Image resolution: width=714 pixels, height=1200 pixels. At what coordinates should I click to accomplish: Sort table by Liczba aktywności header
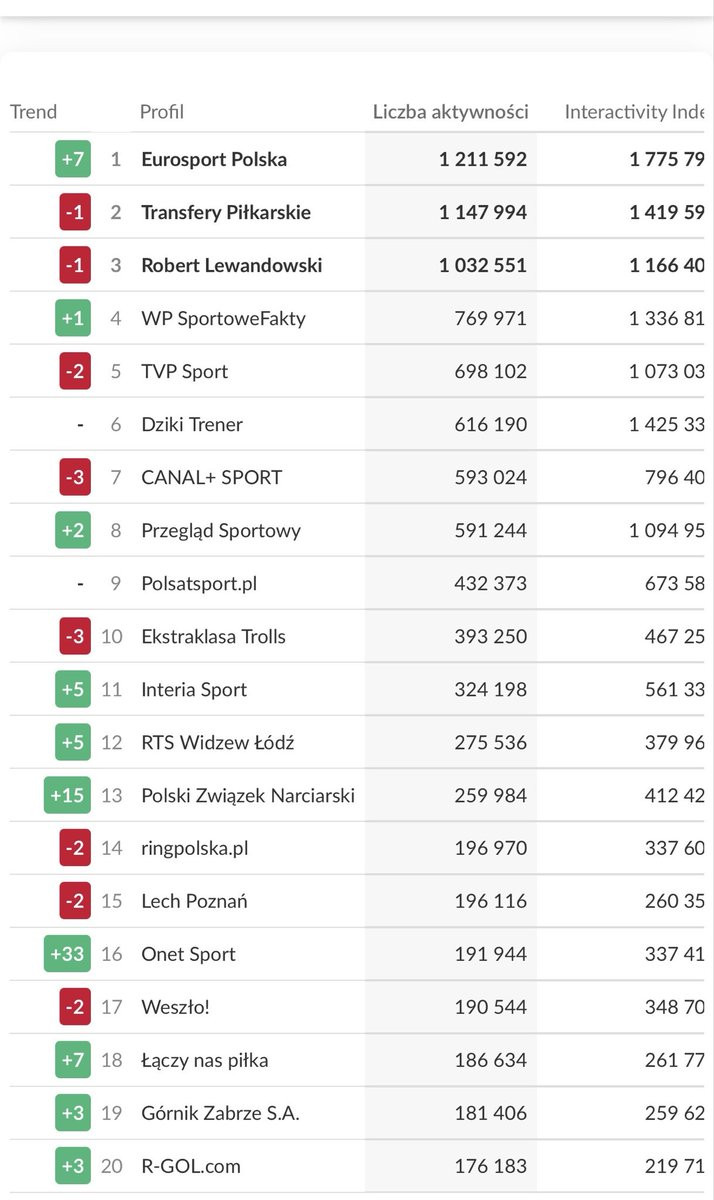pos(451,112)
